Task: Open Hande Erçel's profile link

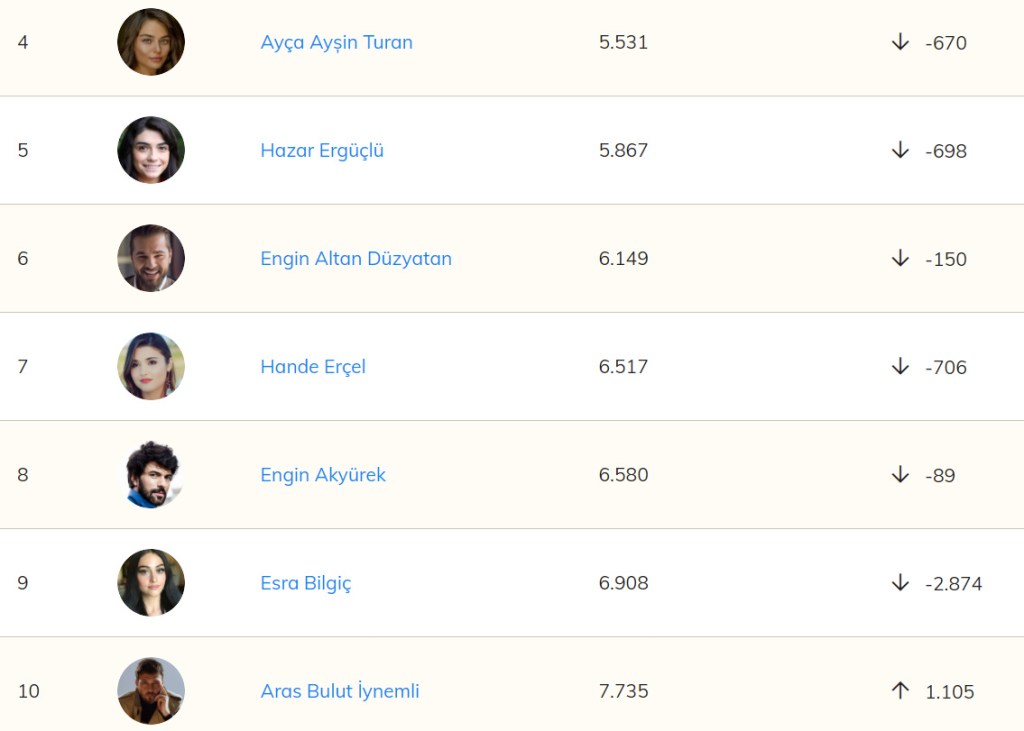Action: click(313, 366)
